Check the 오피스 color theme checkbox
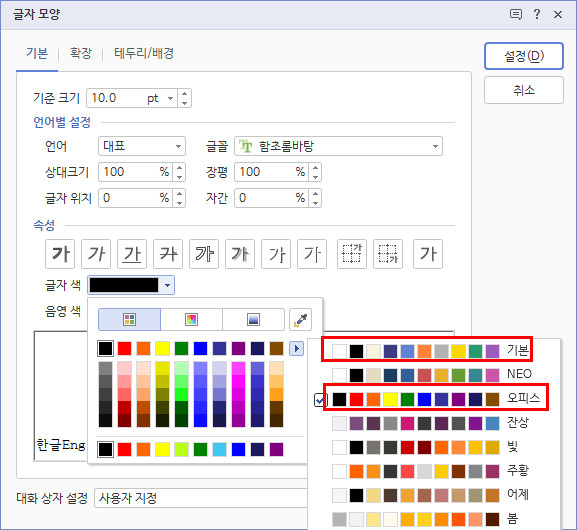Screen dimensions: 577x530 point(319,400)
